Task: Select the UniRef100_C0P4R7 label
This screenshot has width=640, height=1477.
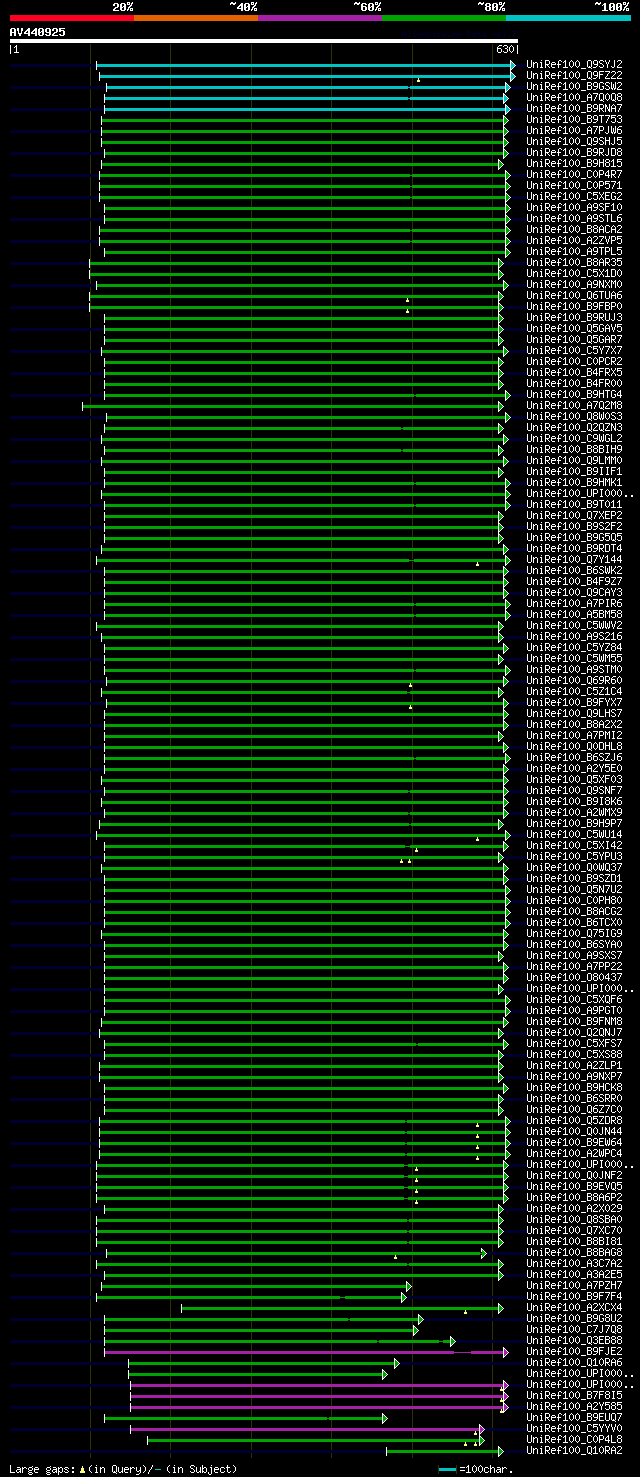Action: [x=574, y=174]
